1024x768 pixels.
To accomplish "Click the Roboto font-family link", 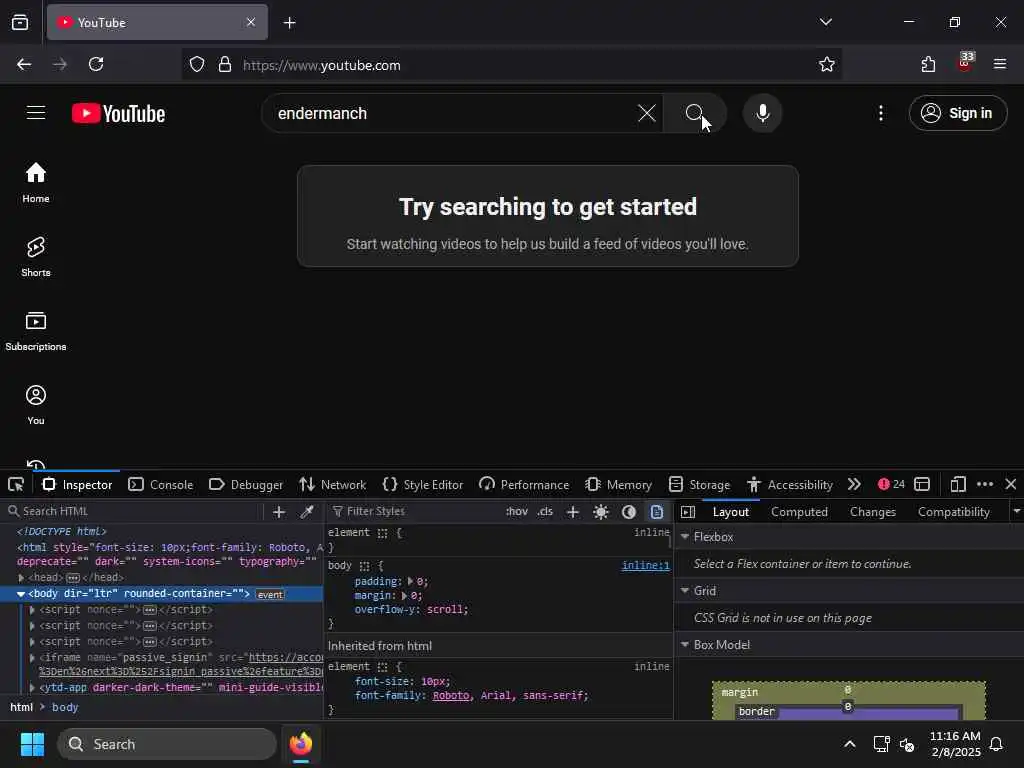I will [x=451, y=696].
